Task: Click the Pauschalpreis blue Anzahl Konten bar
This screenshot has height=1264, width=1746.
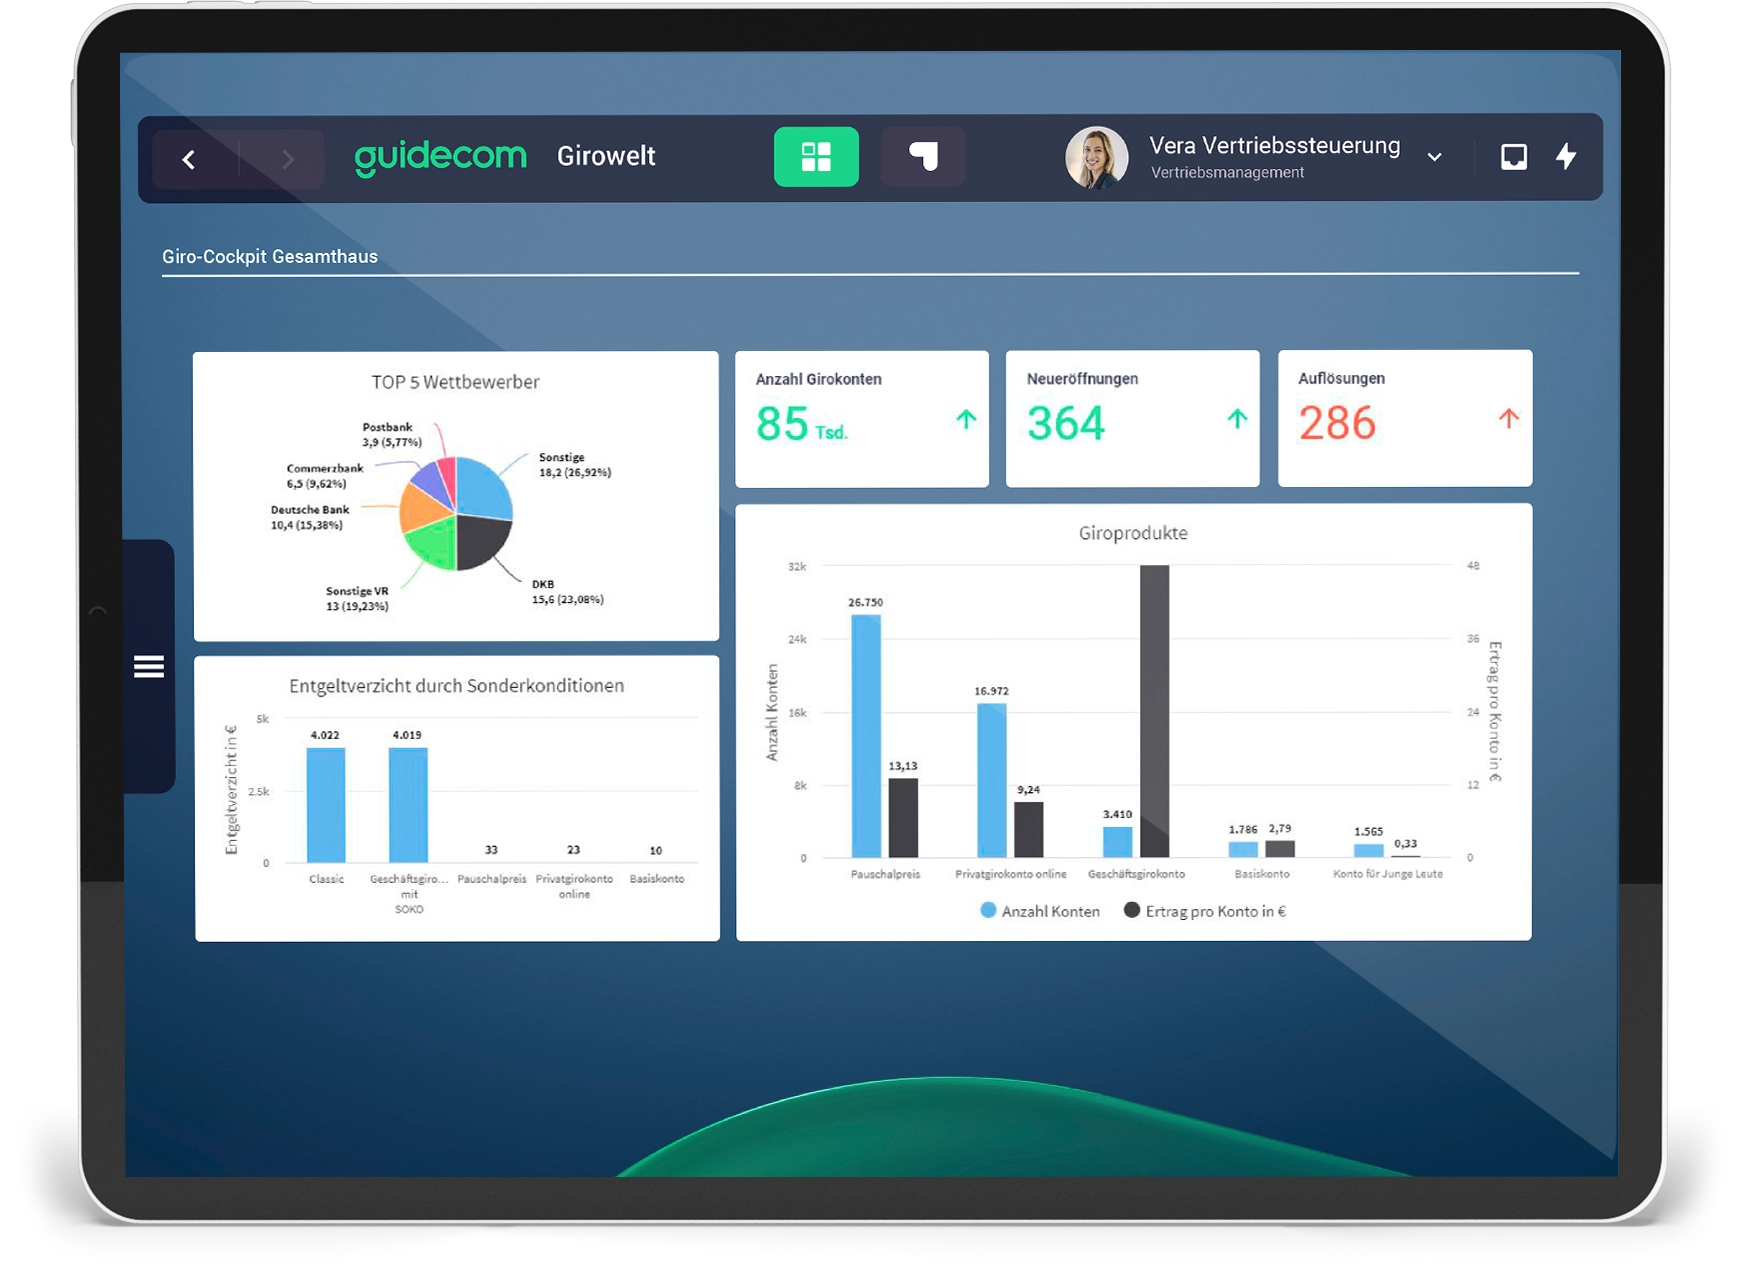Action: pyautogui.click(x=866, y=736)
